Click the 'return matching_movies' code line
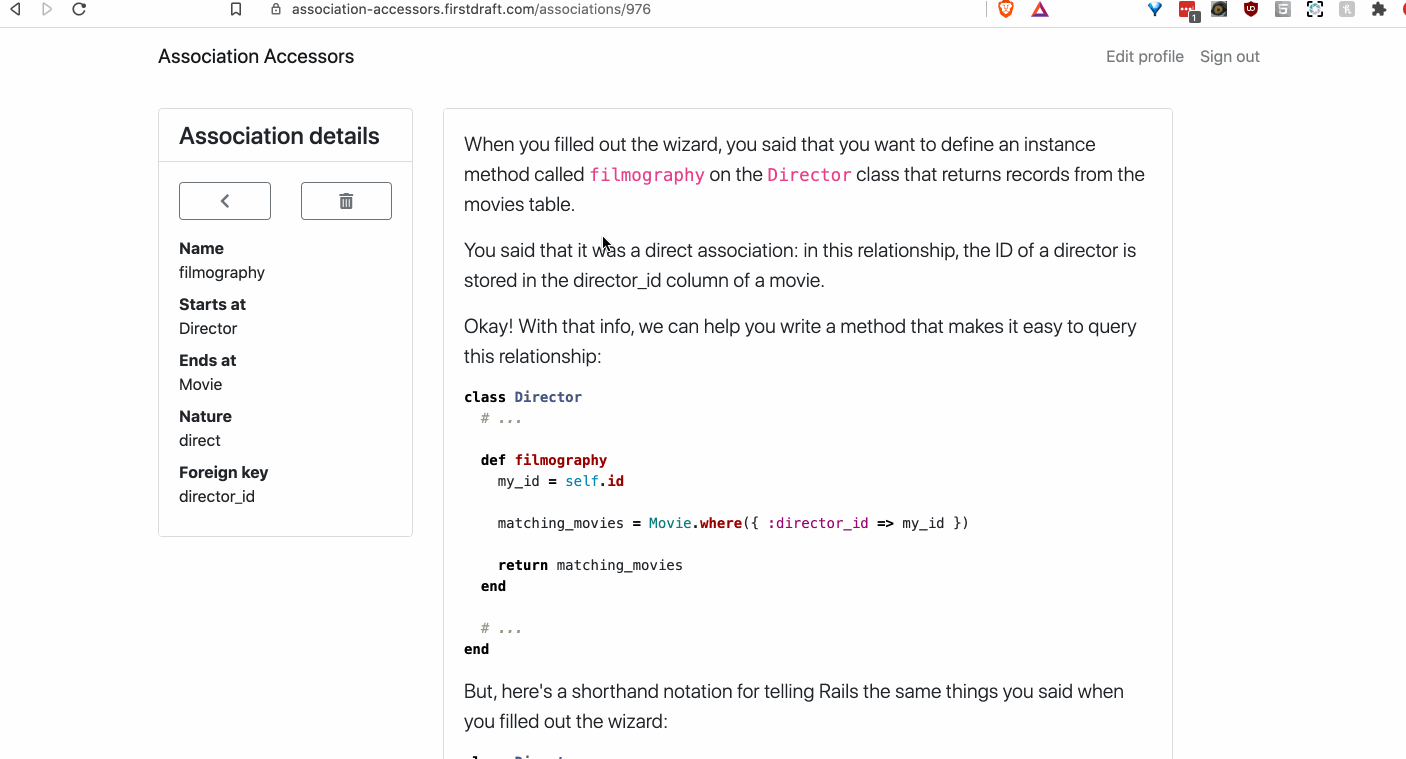The height and width of the screenshot is (759, 1406). [x=590, y=565]
